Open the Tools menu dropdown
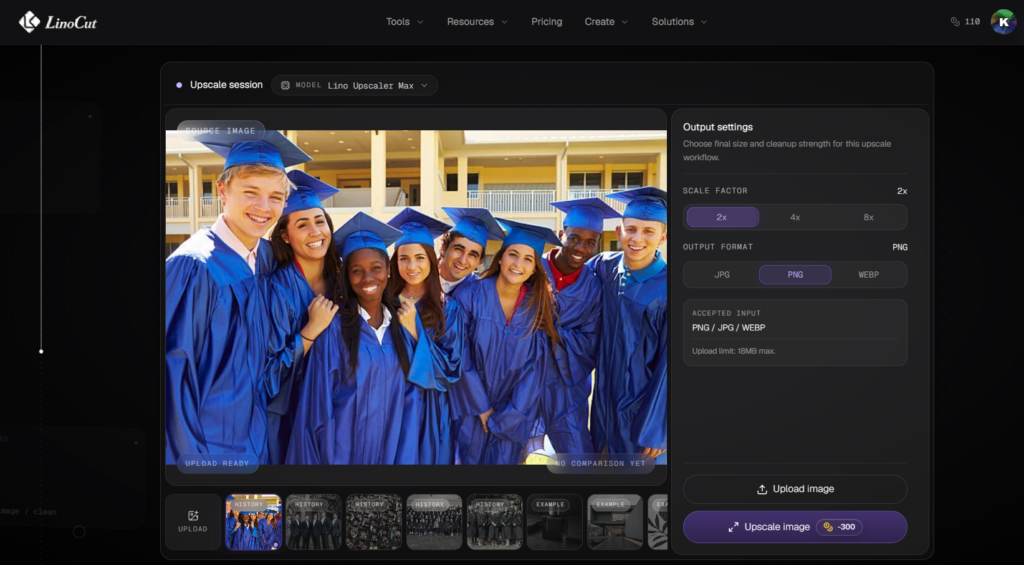 click(404, 22)
